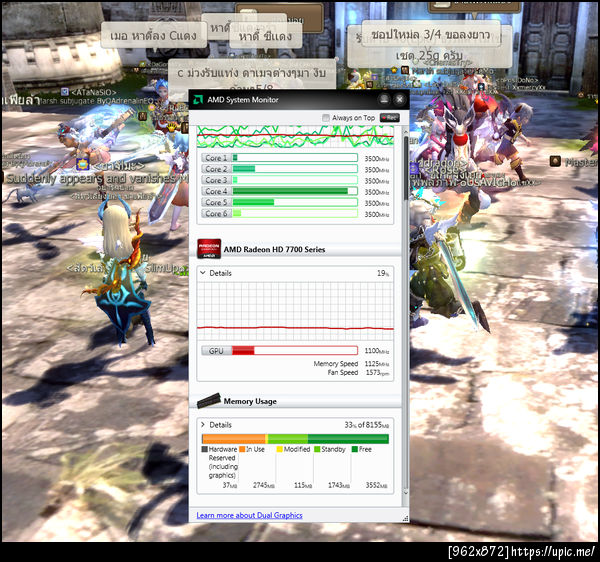Click the ATaNaSiO player name in game
Viewport: 600px width, 562px height.
[x=93, y=92]
